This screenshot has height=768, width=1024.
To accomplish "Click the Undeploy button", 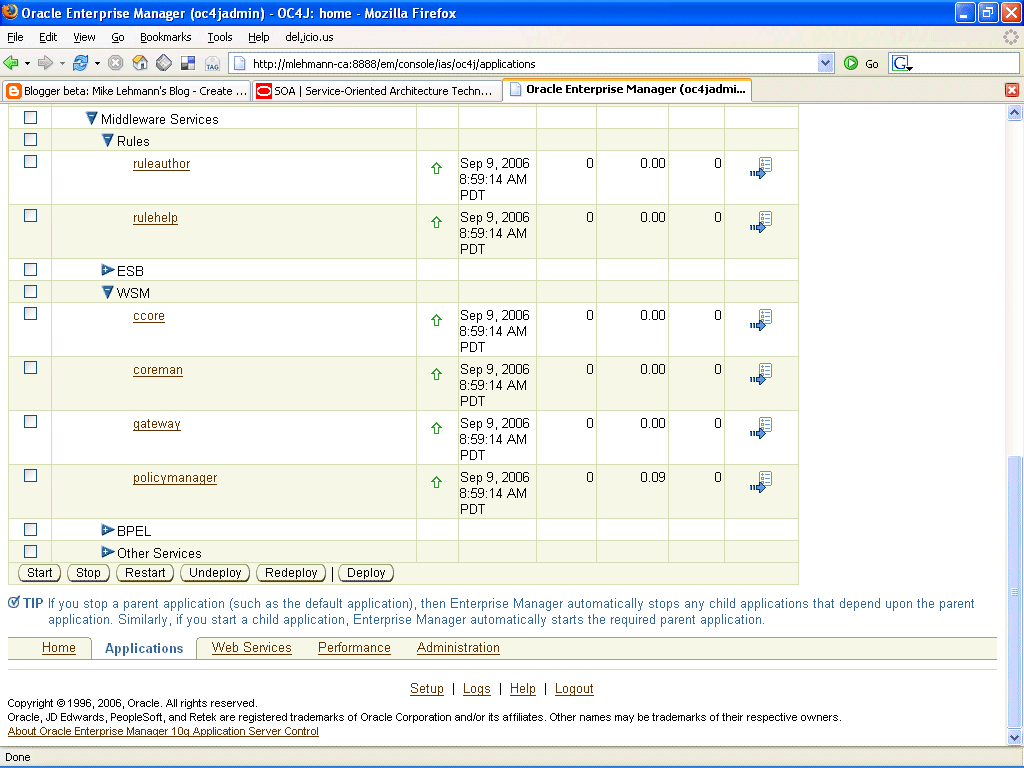I will pos(215,573).
